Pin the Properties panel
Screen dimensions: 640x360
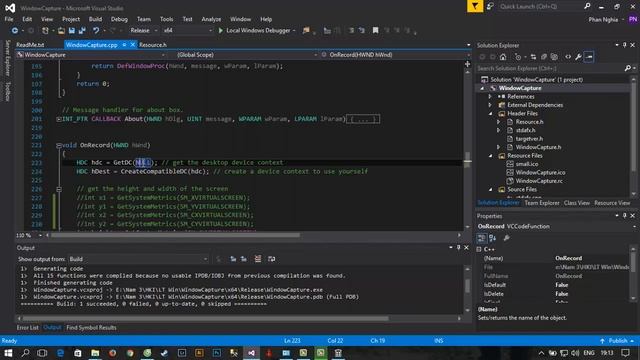pos(624,216)
